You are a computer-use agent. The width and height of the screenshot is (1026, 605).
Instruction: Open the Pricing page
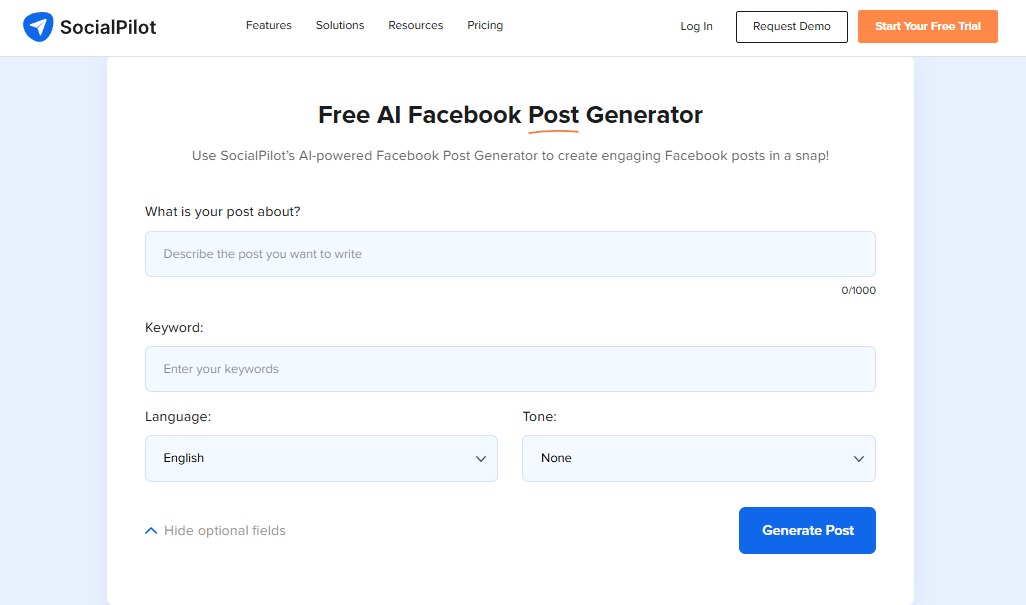tap(485, 25)
